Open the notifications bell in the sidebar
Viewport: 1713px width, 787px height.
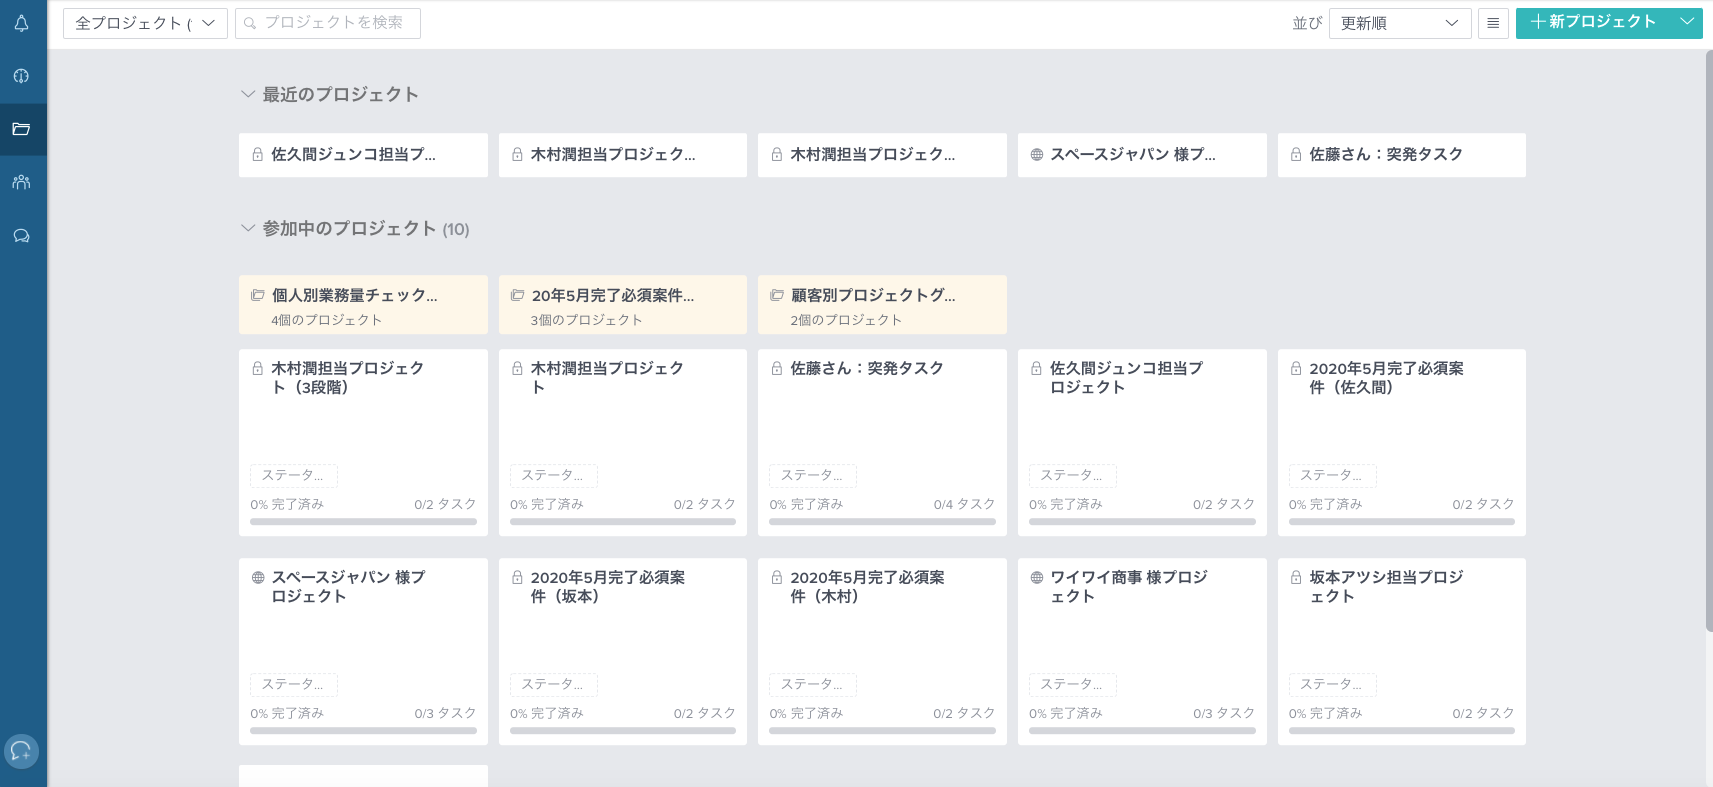click(x=21, y=23)
